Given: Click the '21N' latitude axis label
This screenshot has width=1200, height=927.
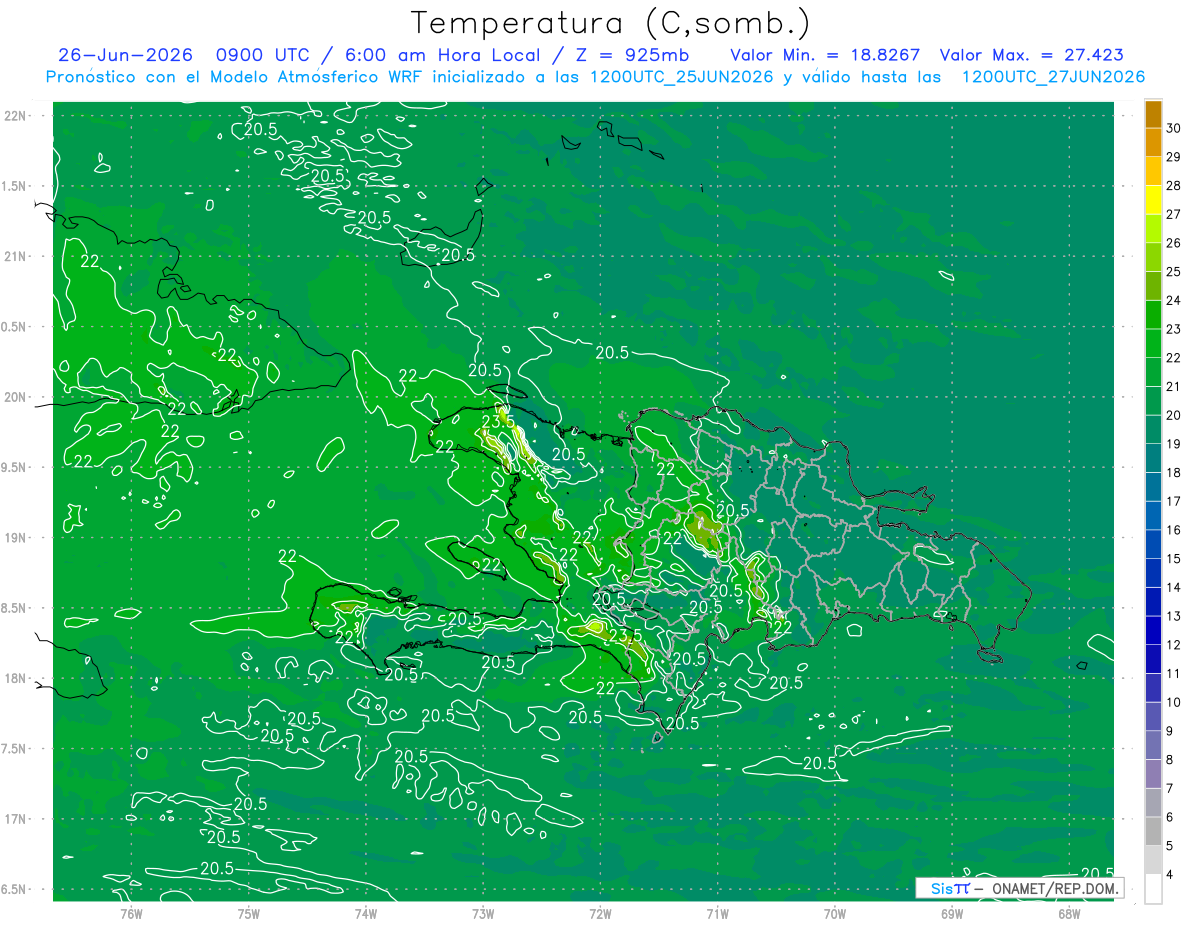Looking at the screenshot, I should click(x=17, y=256).
